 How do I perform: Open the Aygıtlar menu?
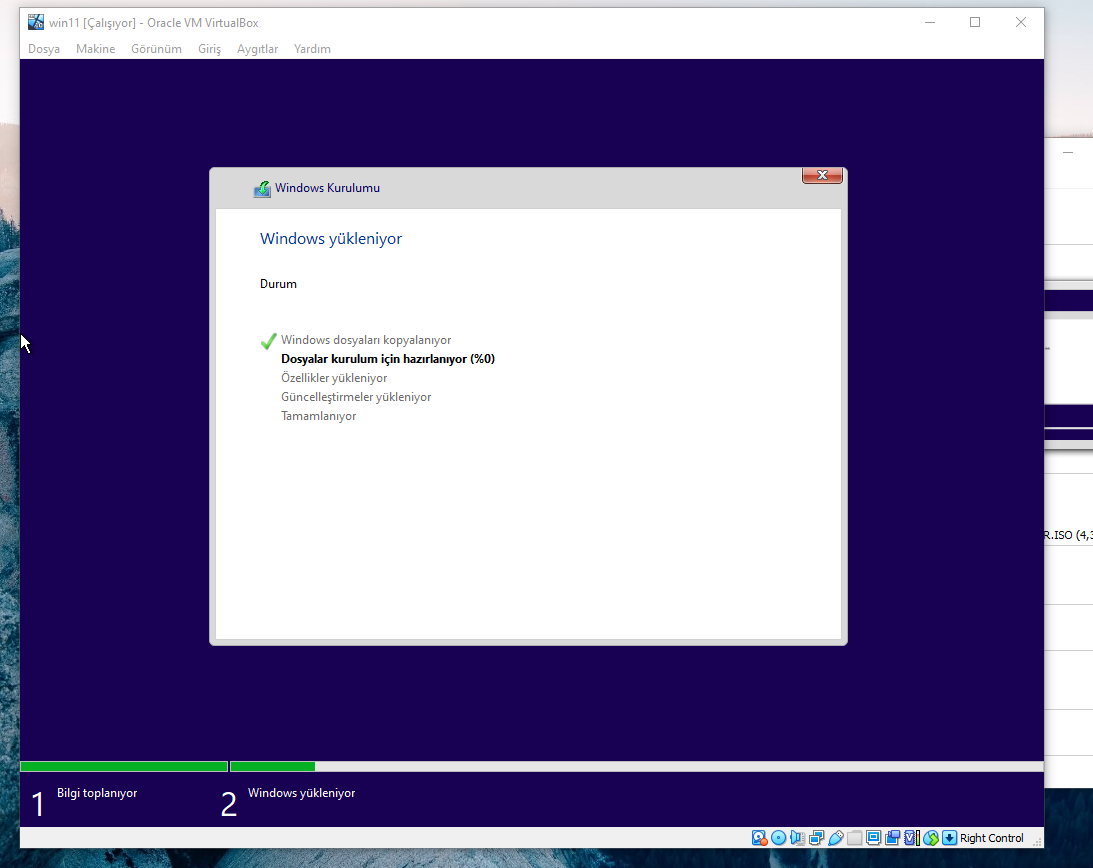click(x=257, y=49)
